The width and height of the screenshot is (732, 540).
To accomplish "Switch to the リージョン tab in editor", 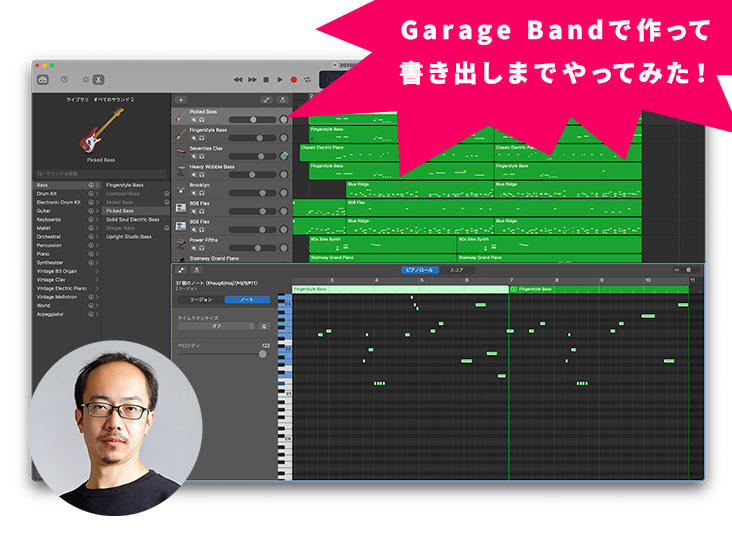I will pos(201,300).
